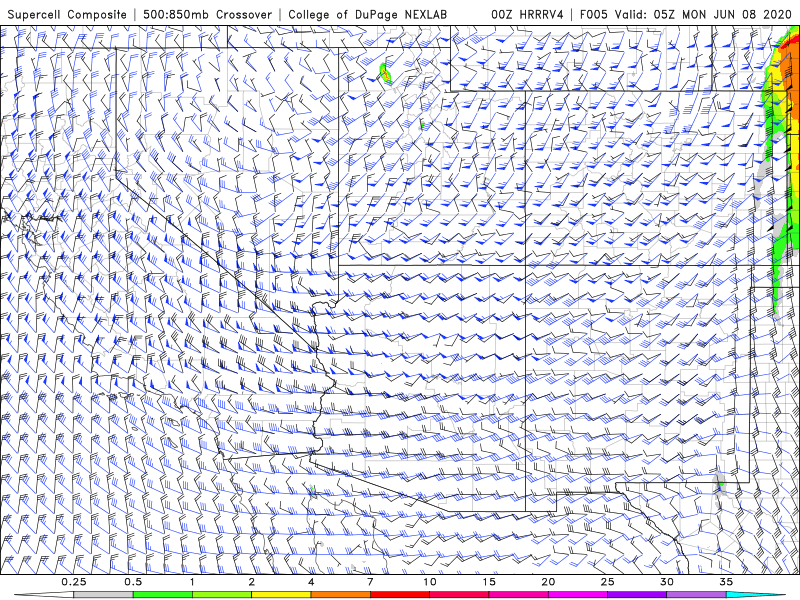The width and height of the screenshot is (800, 600).
Task: Click the orange legend swatch between 4 and 7
Action: (x=340, y=595)
